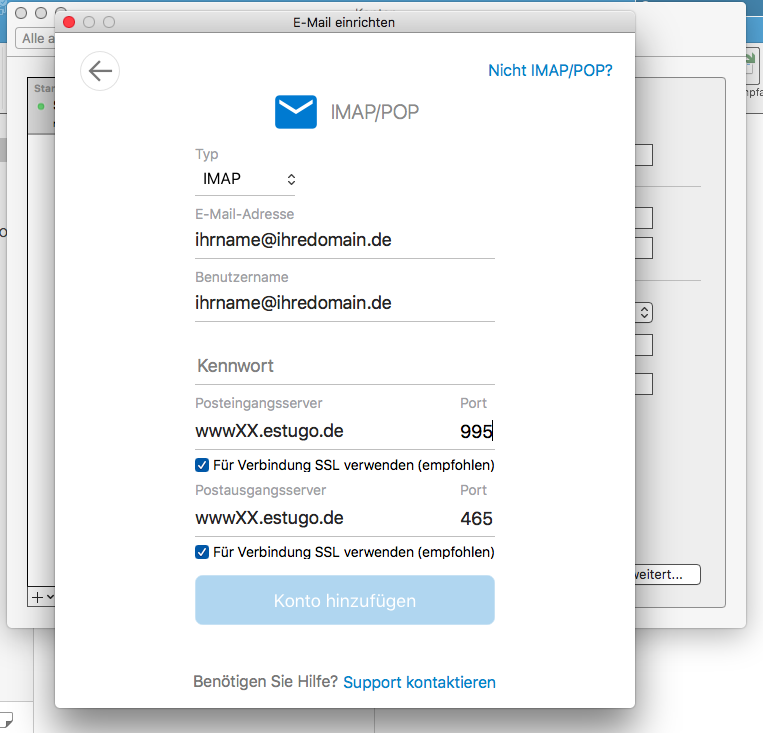Viewport: 763px width, 733px height.
Task: Click the Posteingangsserver port field showing 995
Action: [x=475, y=432]
